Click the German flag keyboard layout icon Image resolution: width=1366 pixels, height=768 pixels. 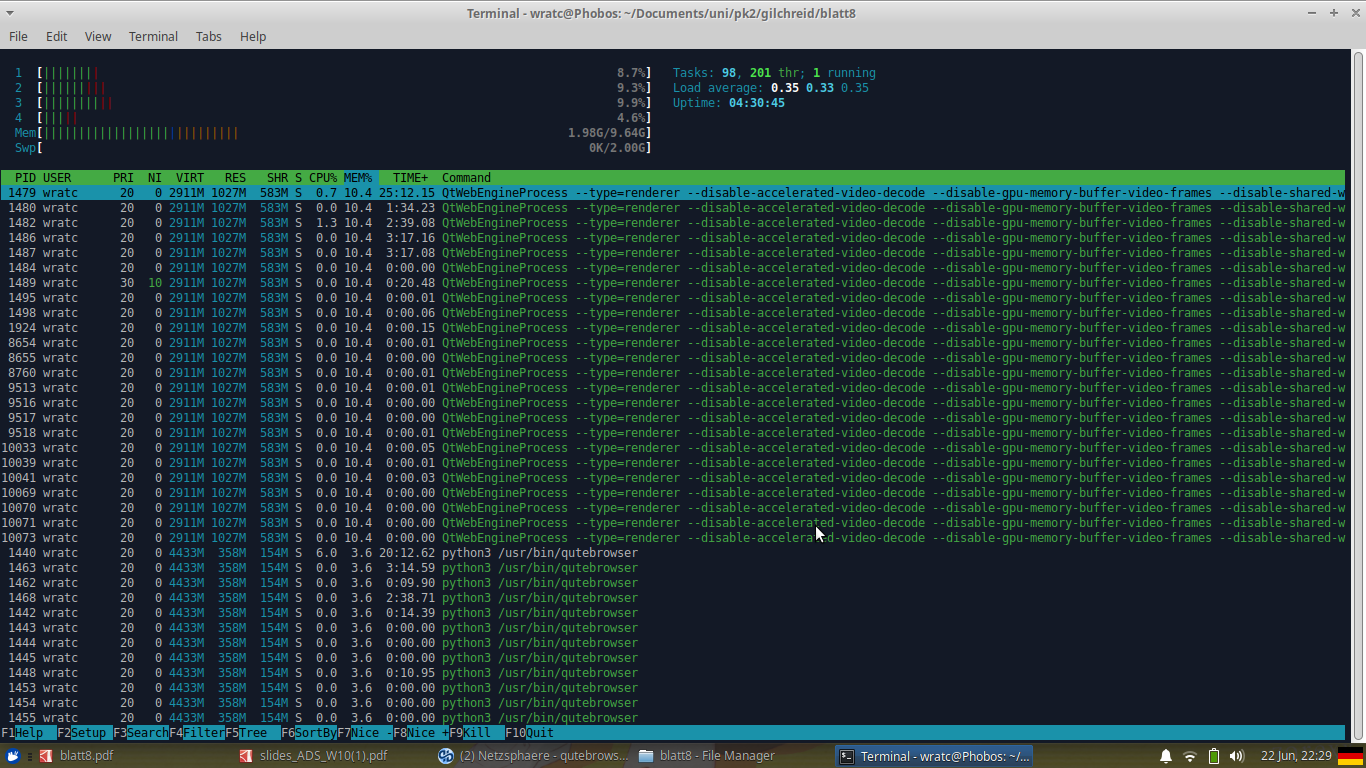[1350, 756]
